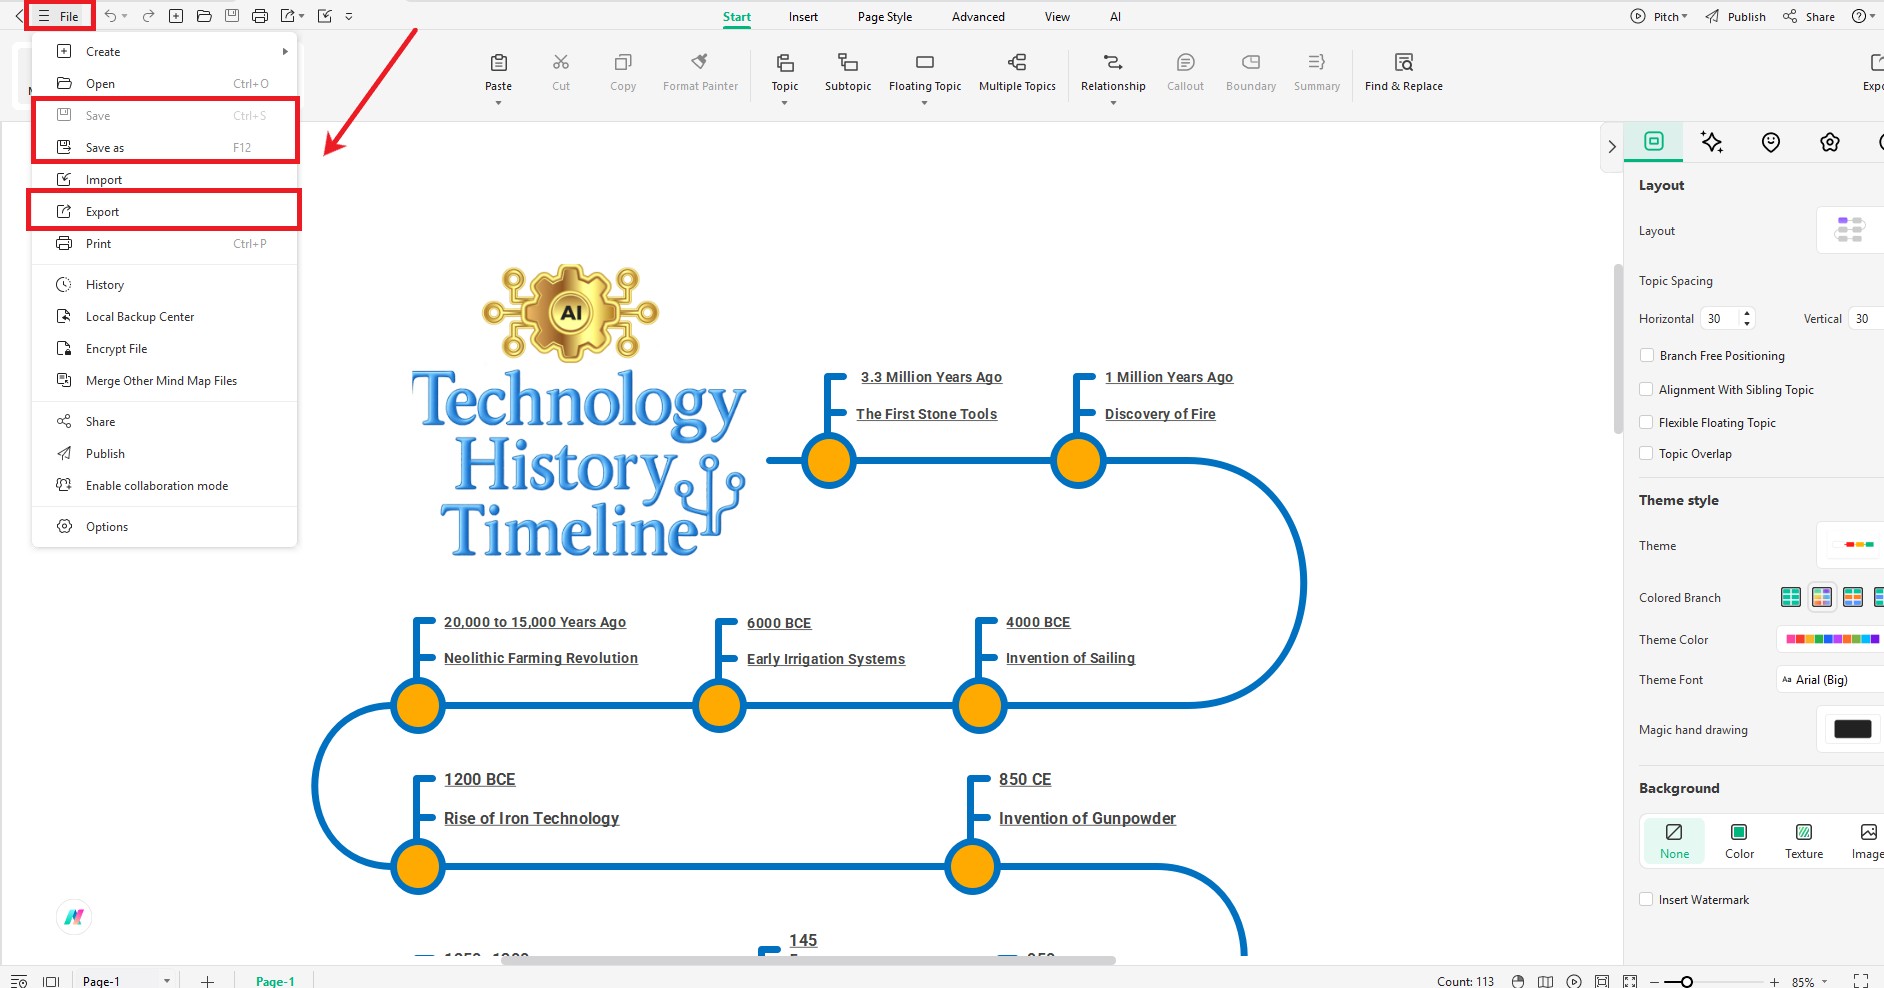This screenshot has width=1884, height=988.
Task: Click the Multiple Topics icon
Action: pyautogui.click(x=1017, y=62)
